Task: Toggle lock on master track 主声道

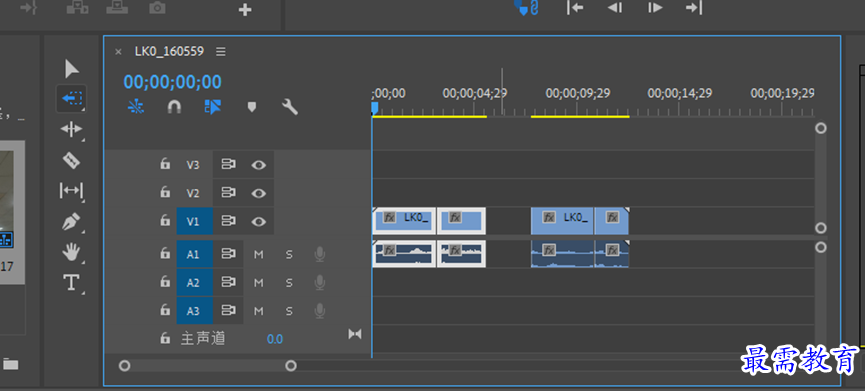Action: (x=165, y=338)
